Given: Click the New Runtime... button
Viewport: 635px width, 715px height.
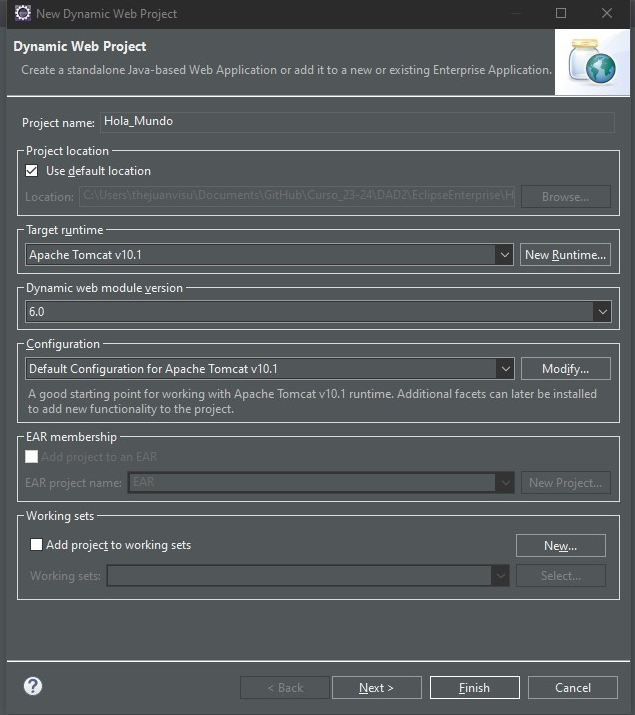Looking at the screenshot, I should 565,255.
